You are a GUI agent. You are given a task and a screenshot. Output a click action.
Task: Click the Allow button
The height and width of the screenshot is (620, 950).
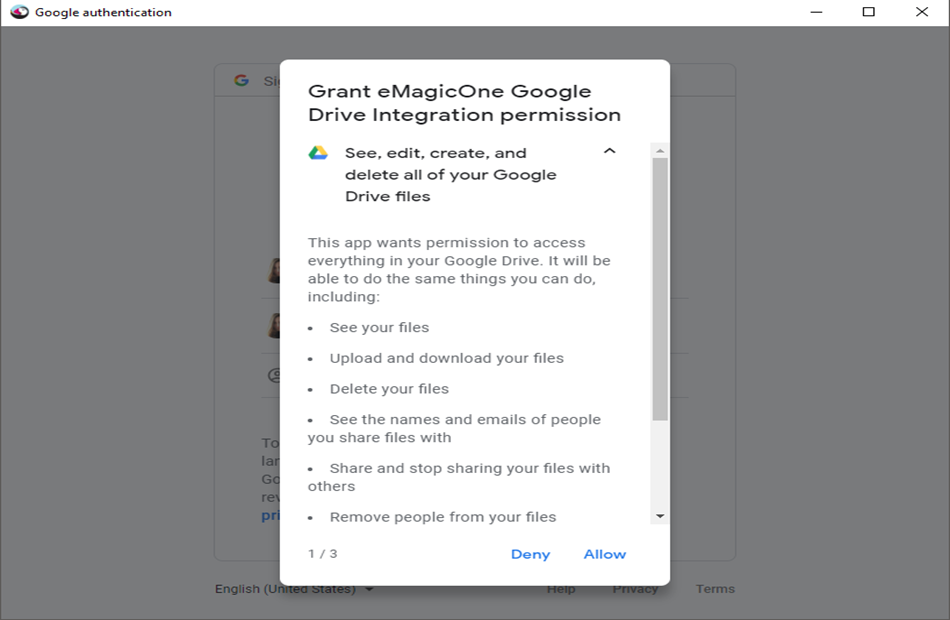pos(605,554)
